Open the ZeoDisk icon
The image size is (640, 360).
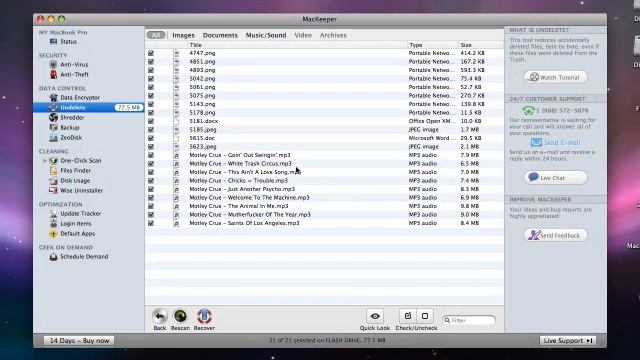[53, 138]
